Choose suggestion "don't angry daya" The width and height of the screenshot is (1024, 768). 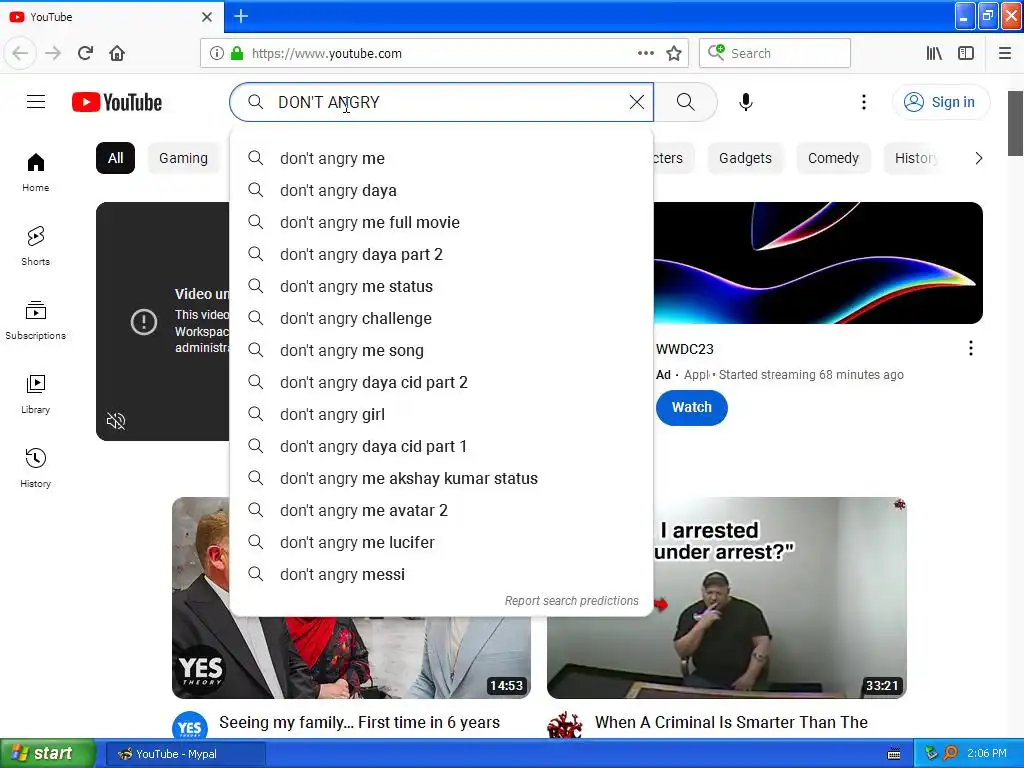click(441, 190)
